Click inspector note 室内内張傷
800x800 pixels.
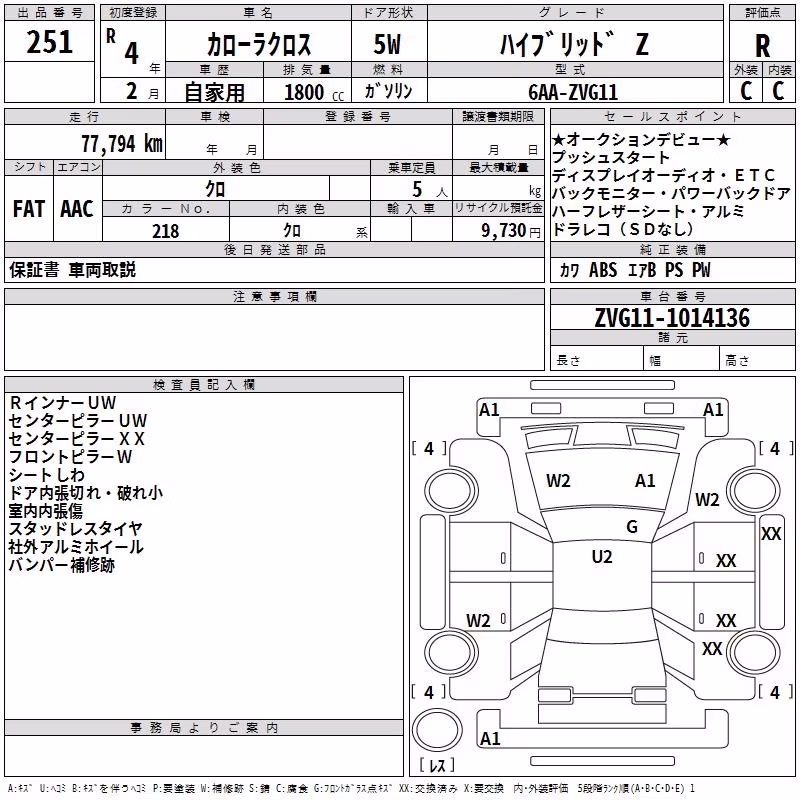[45, 511]
